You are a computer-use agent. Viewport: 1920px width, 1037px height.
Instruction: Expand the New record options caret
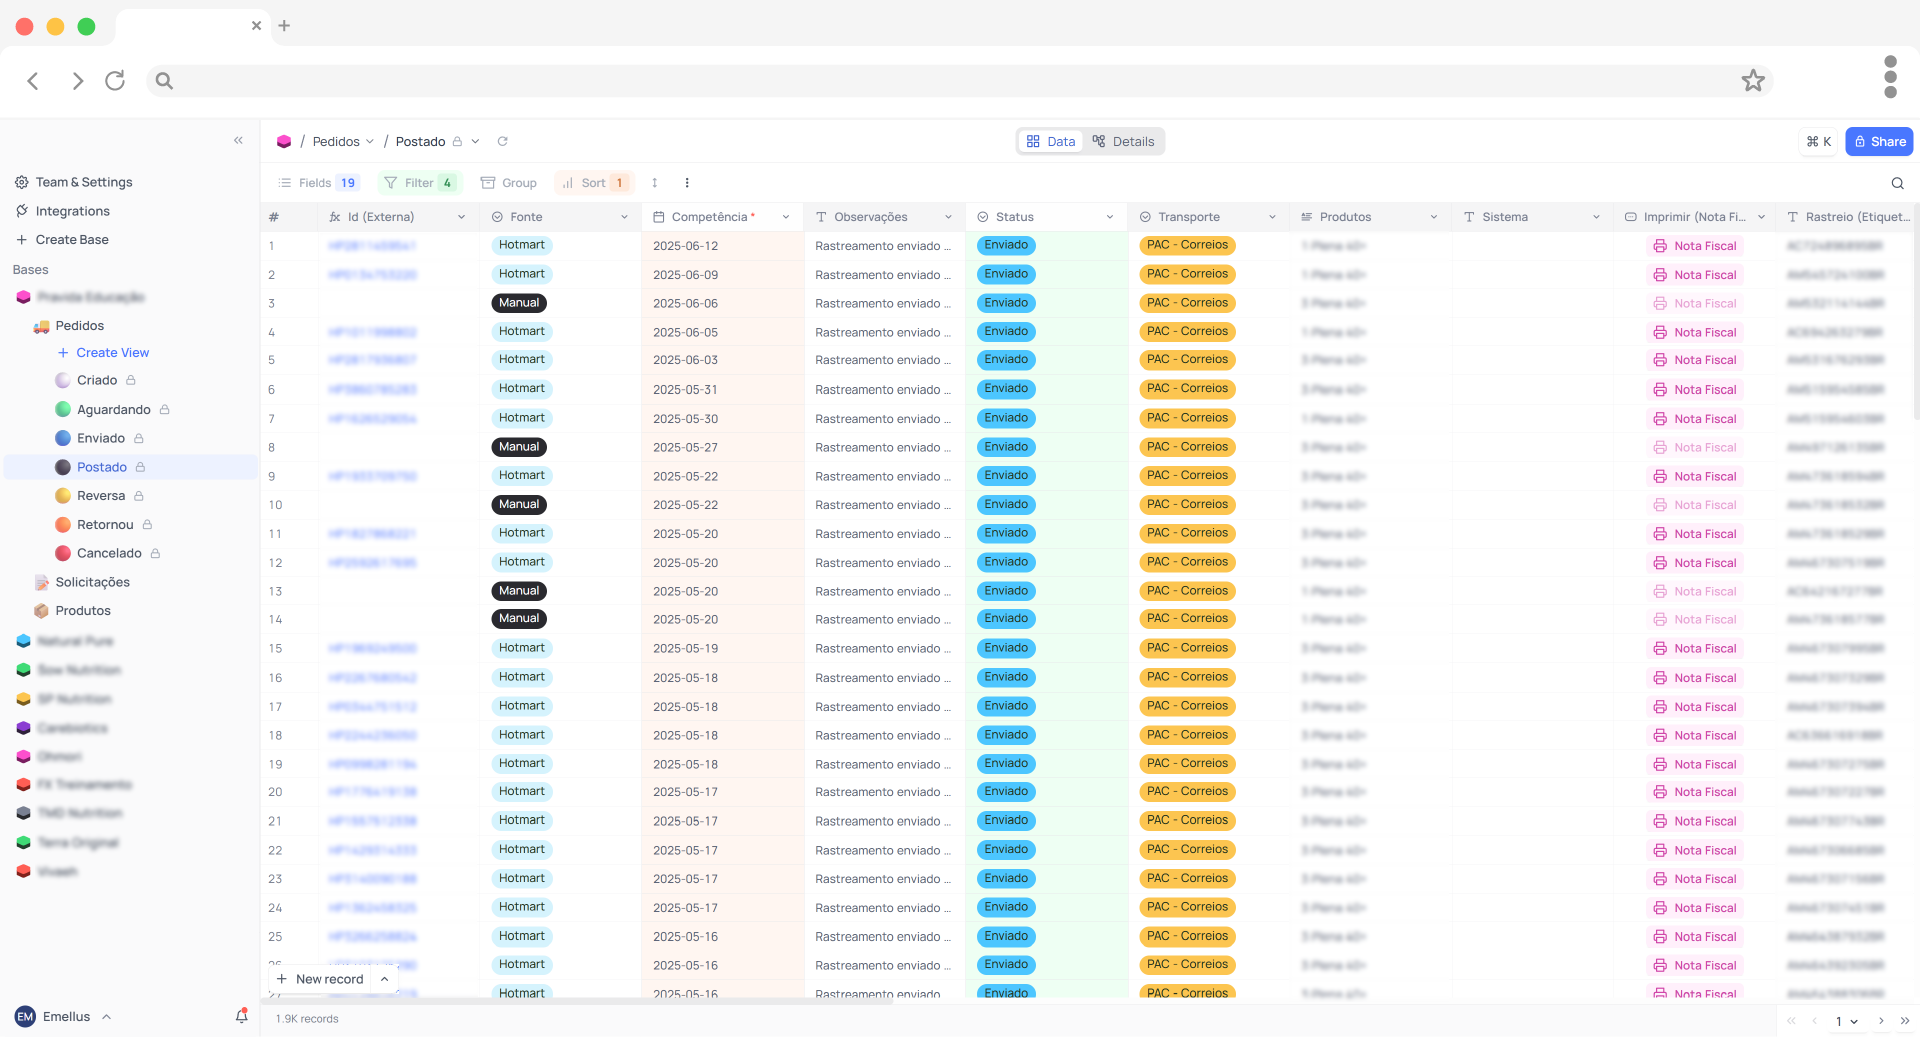[x=385, y=980]
